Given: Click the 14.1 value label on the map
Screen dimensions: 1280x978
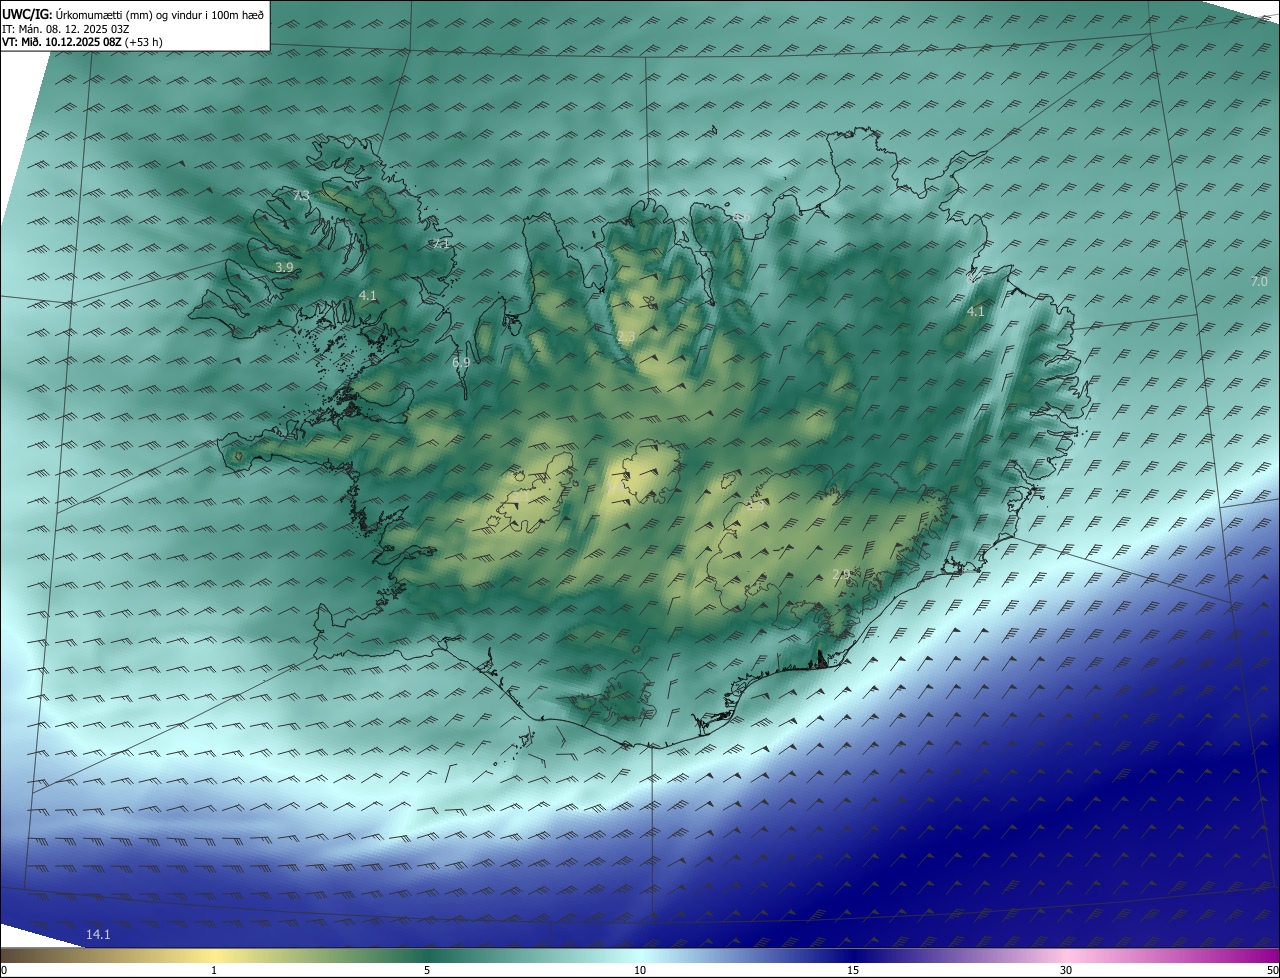Looking at the screenshot, I should (98, 934).
